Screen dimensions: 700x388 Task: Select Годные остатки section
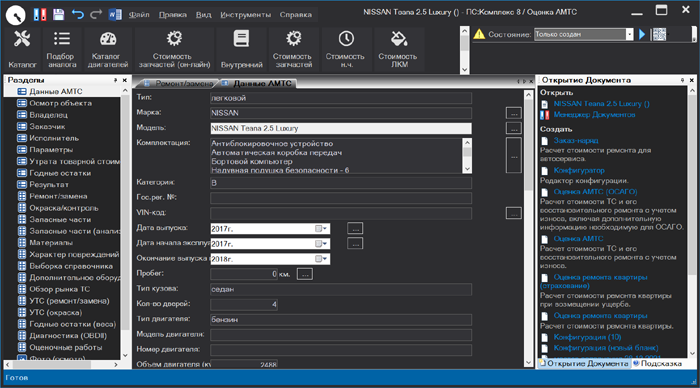click(x=60, y=173)
